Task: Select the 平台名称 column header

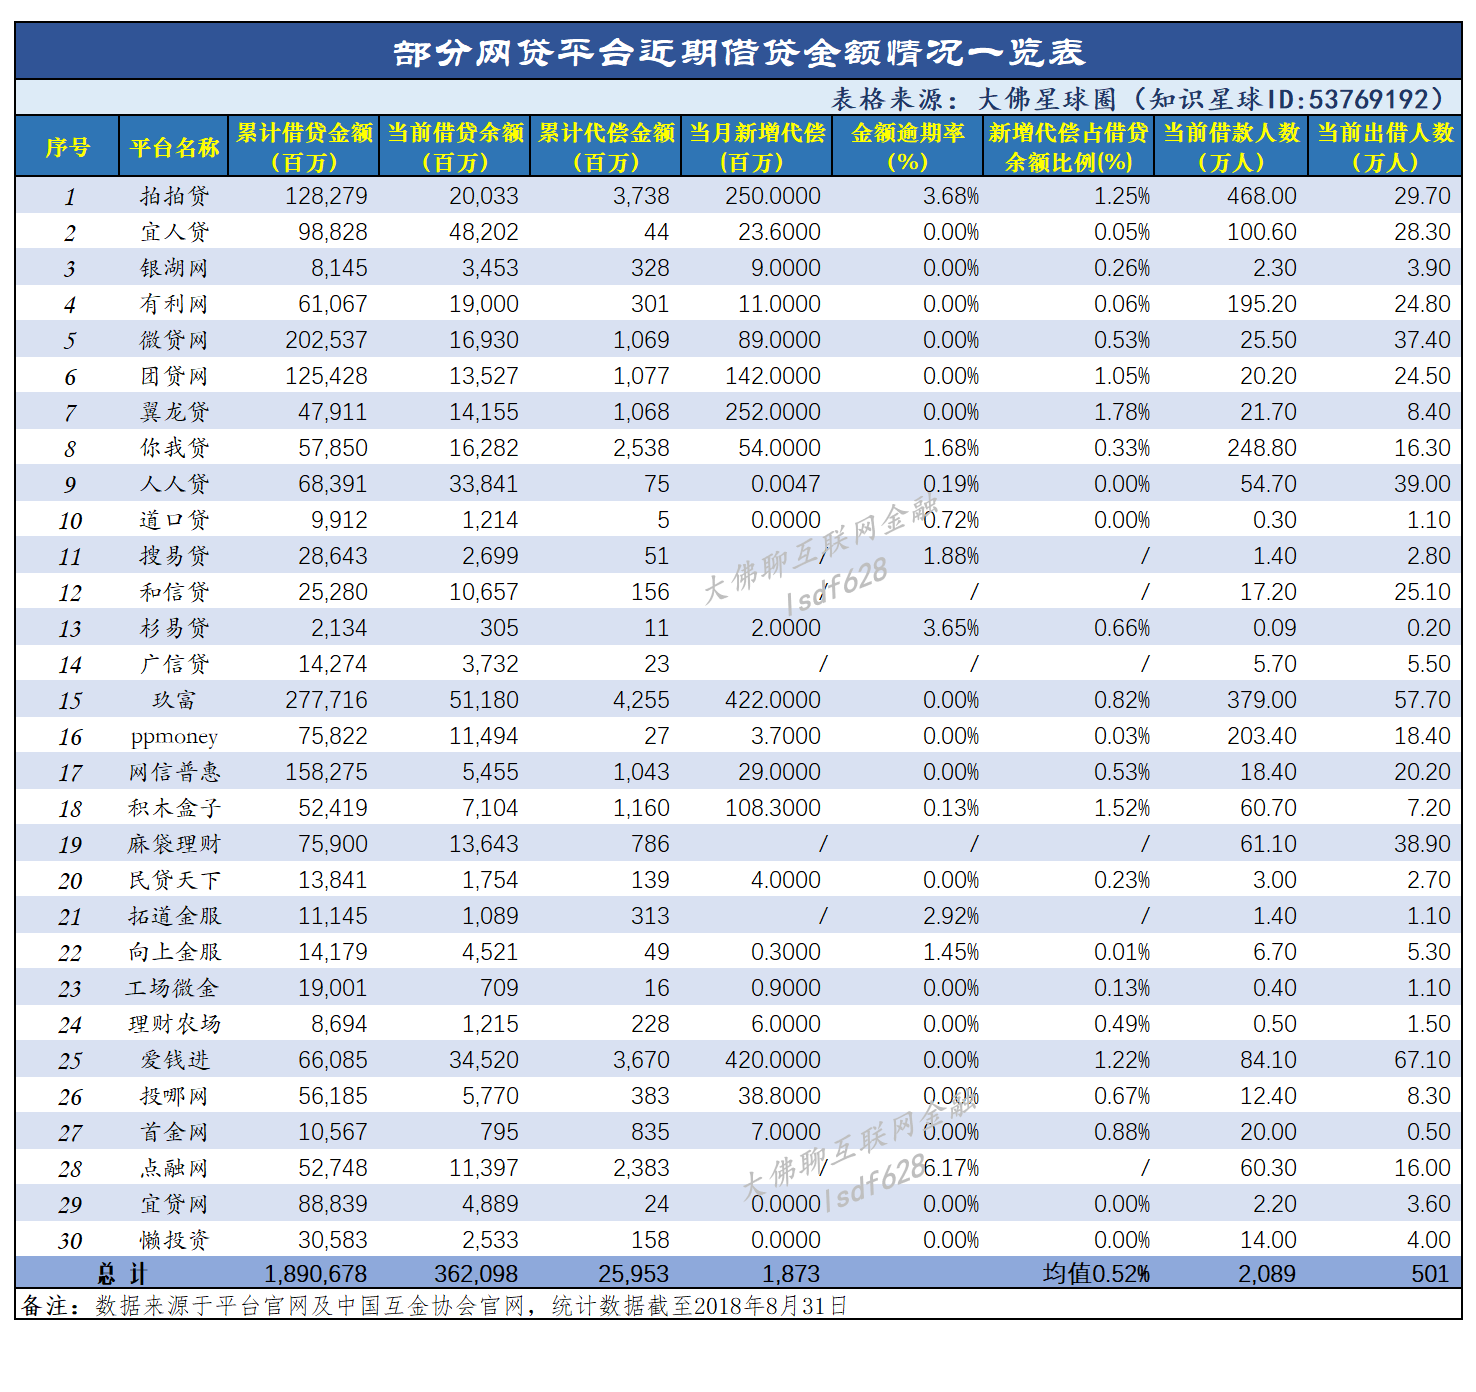Action: click(x=174, y=147)
